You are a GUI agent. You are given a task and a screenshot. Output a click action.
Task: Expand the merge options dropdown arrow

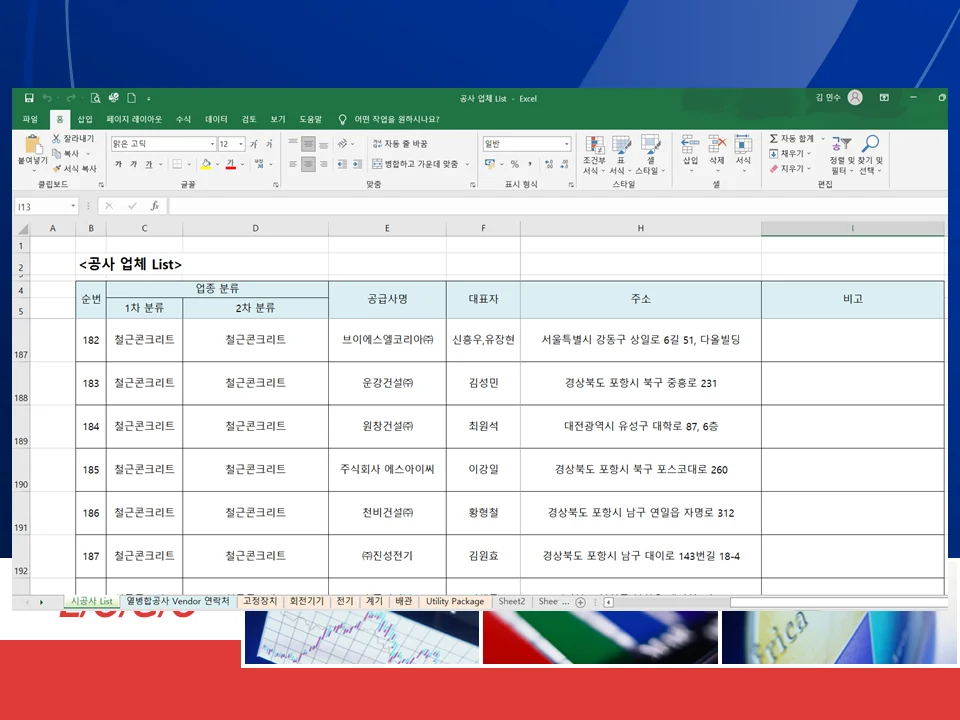[467, 164]
